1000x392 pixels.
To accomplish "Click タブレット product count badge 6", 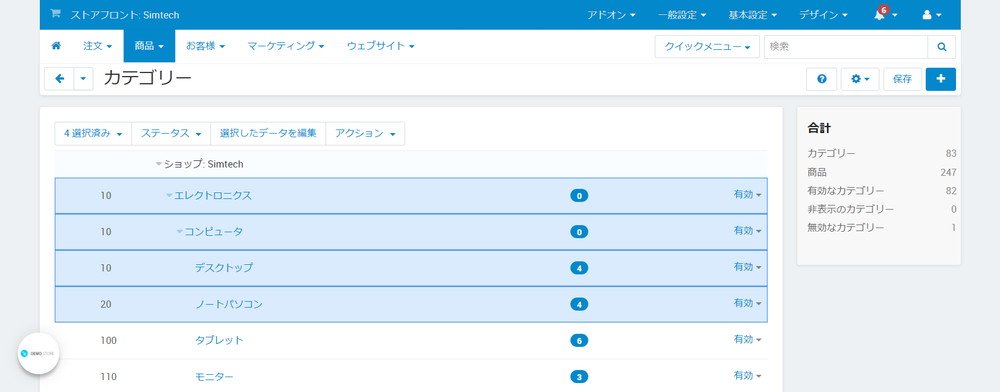I will (579, 341).
